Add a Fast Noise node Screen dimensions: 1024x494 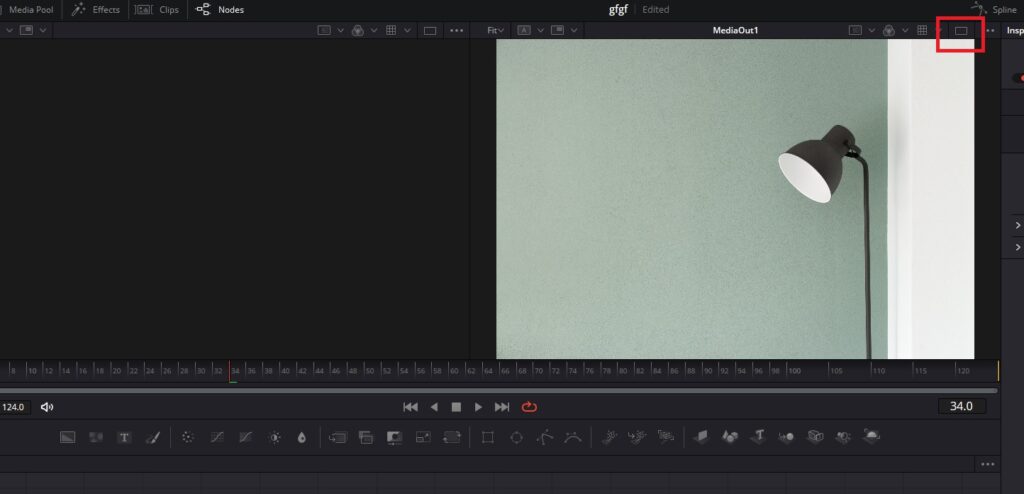point(96,437)
